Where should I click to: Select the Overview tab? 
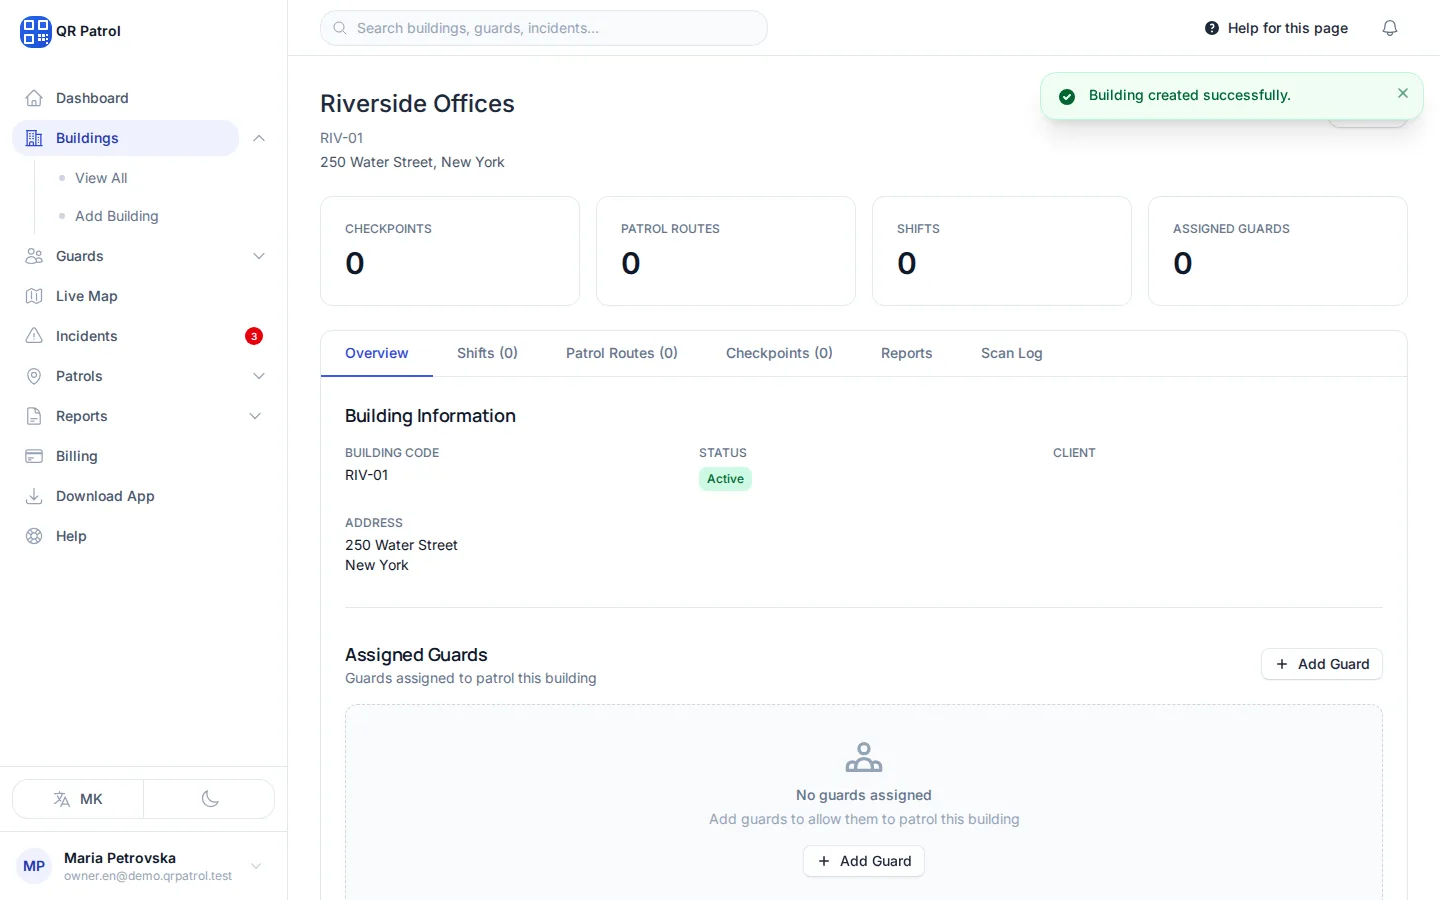[377, 353]
